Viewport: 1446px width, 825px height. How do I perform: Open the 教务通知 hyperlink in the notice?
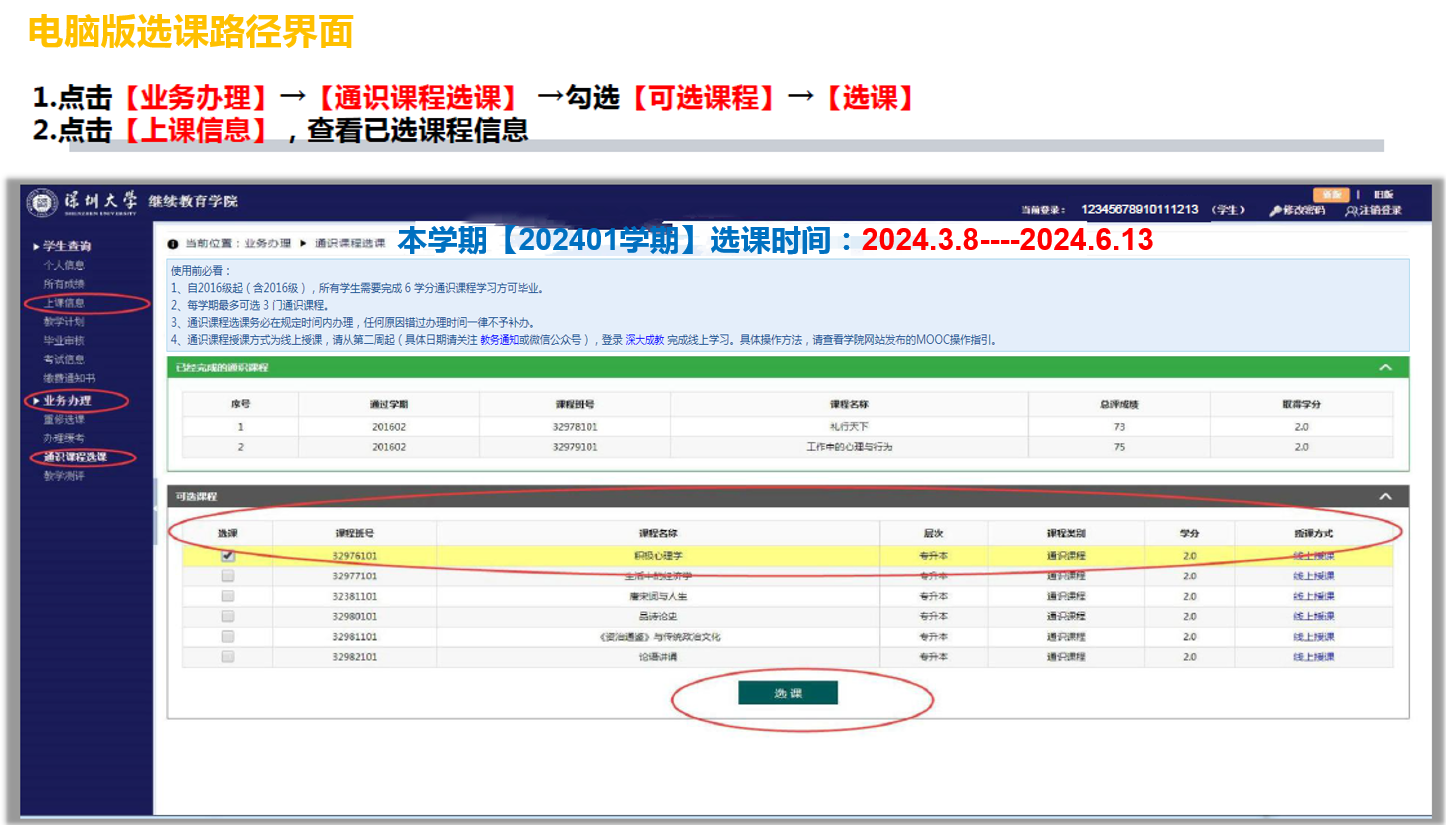tap(499, 340)
